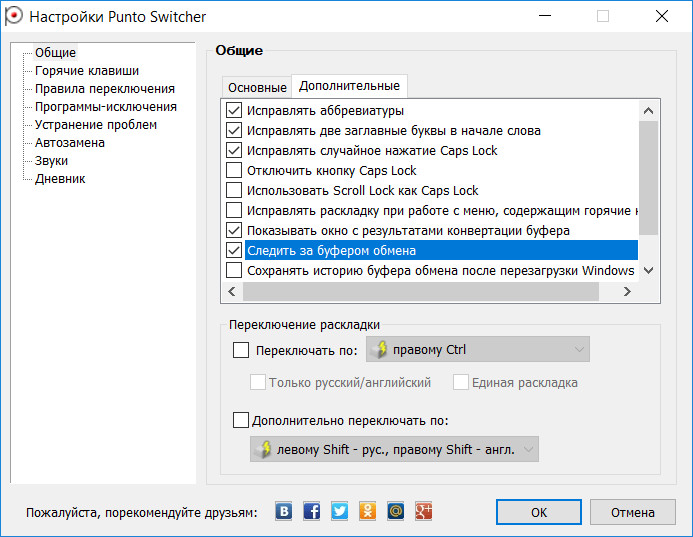Enable 'Использовать Scroll Lock как Caps Lock'

pyautogui.click(x=234, y=190)
